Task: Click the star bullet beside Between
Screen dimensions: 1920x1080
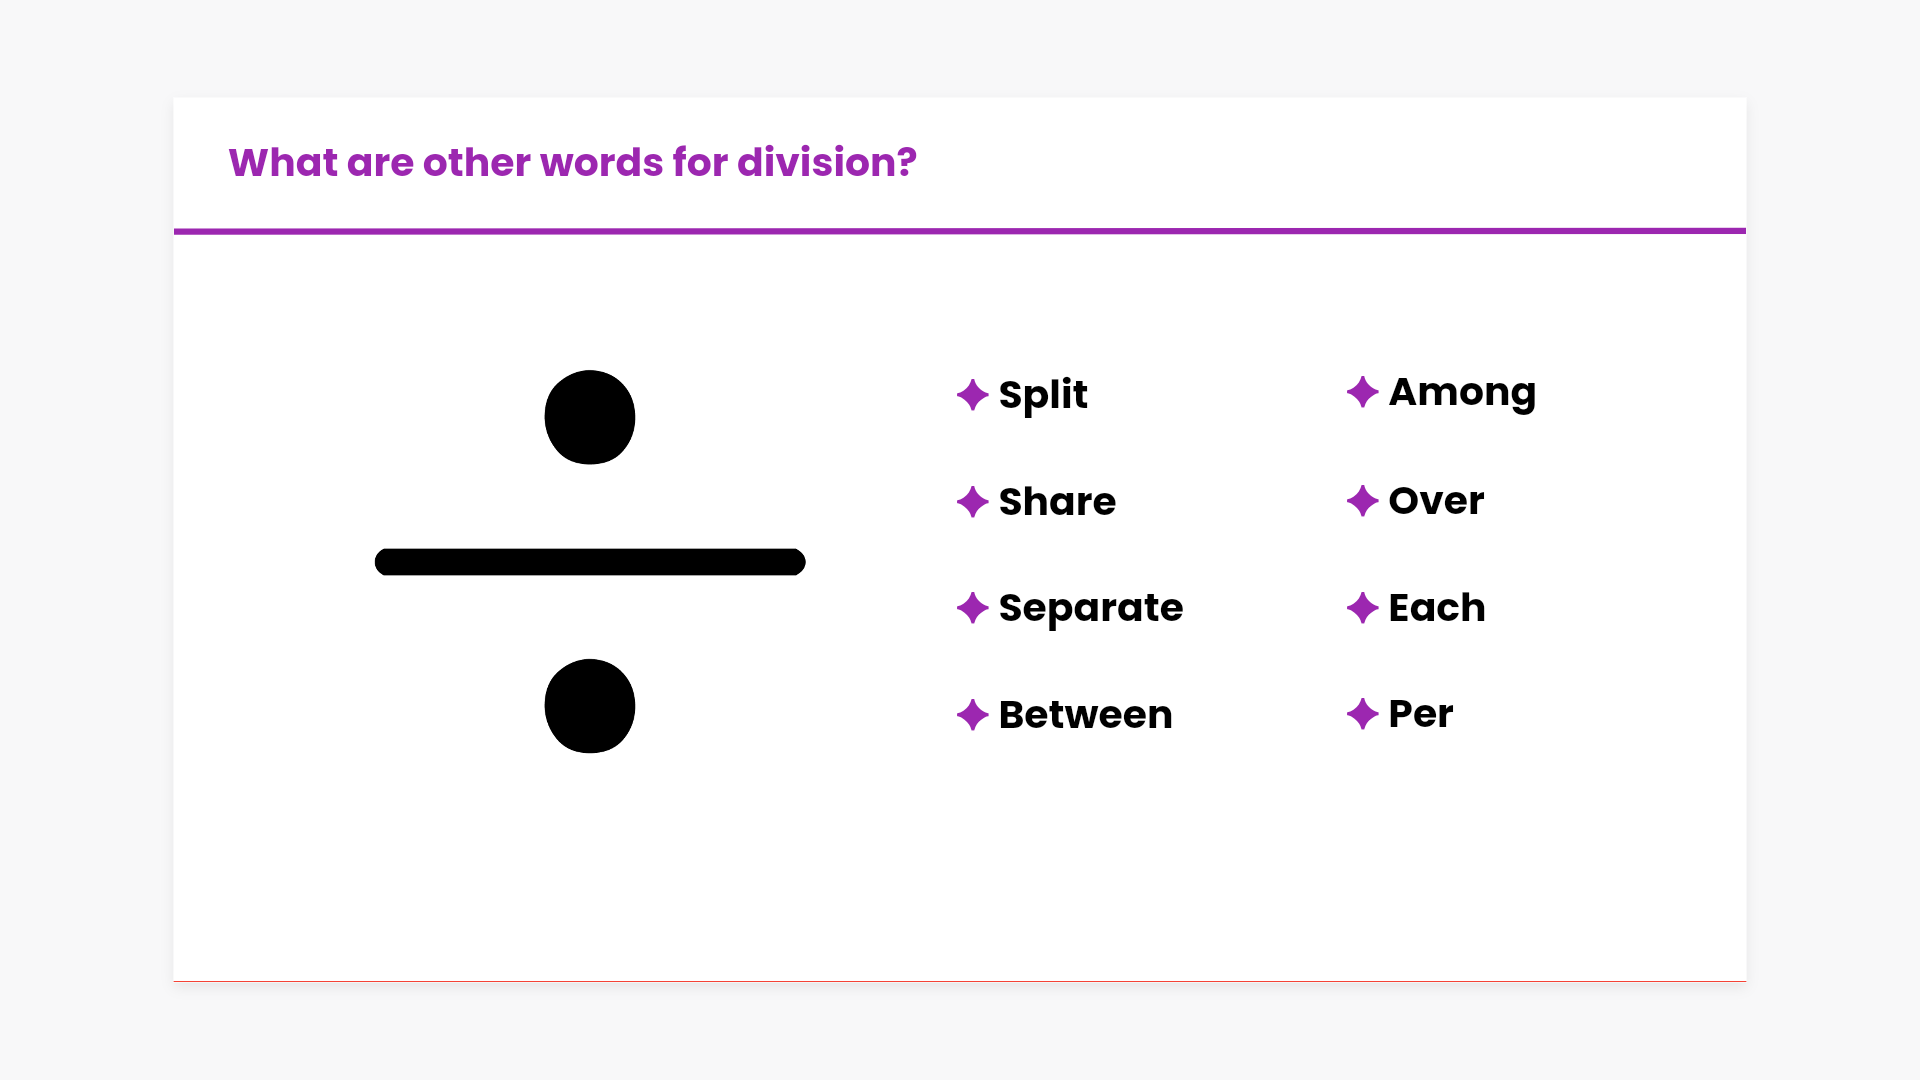Action: click(x=972, y=715)
